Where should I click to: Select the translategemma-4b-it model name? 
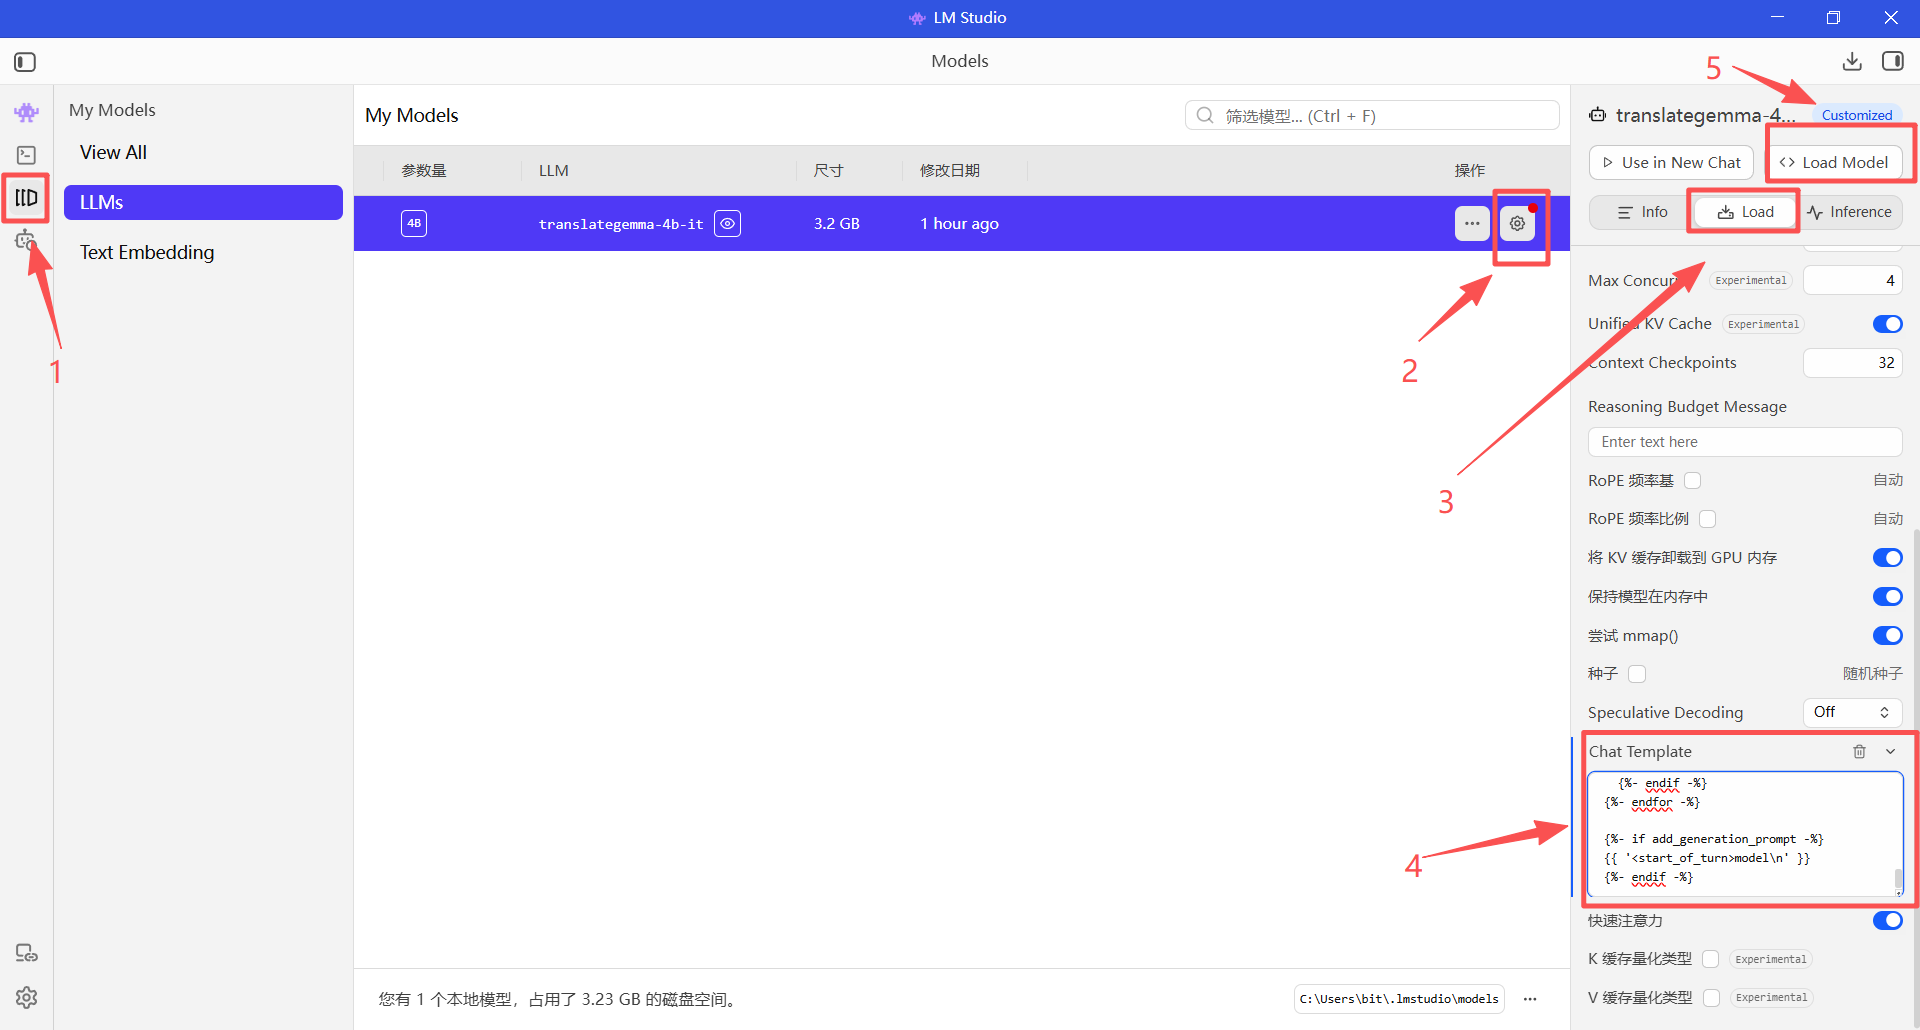point(621,224)
